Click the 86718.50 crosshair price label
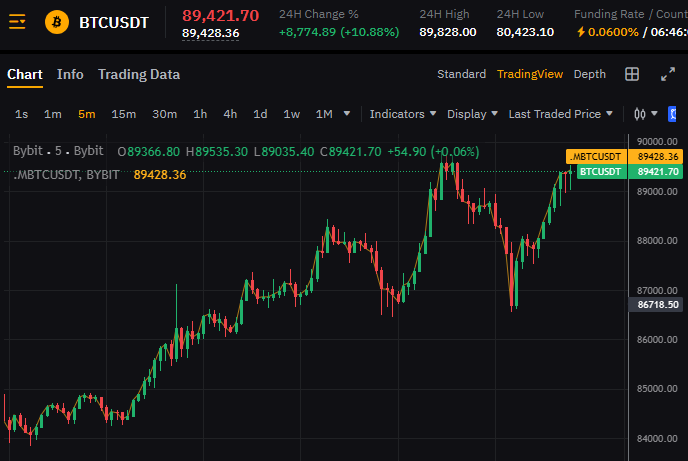This screenshot has height=461, width=688. point(656,304)
